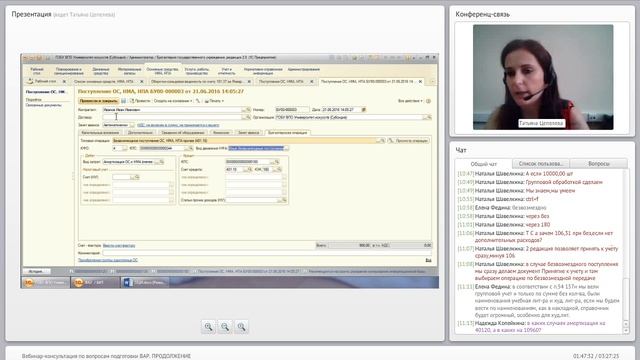This screenshot has width=640, height=360.
Task: Click the История button in the status bar
Action: point(36,271)
